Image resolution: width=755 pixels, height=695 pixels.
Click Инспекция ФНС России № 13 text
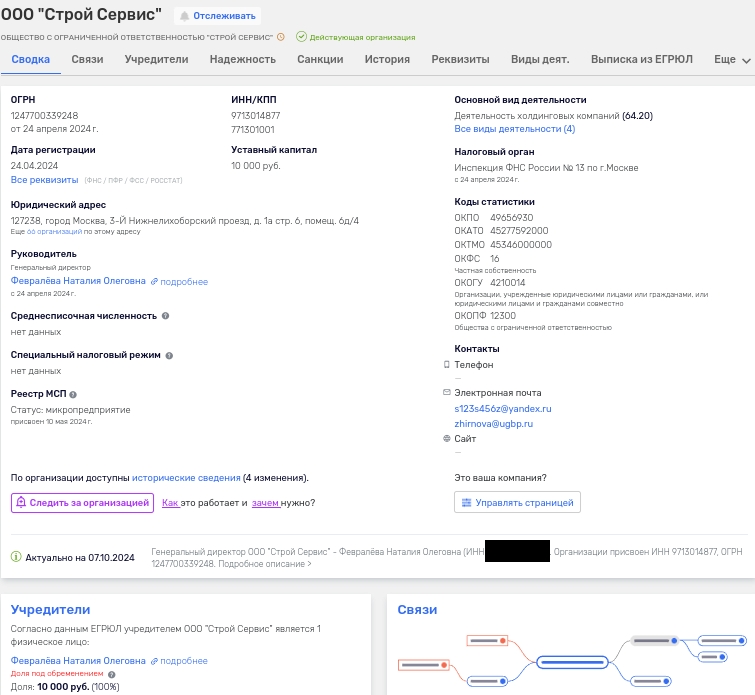coord(547,168)
